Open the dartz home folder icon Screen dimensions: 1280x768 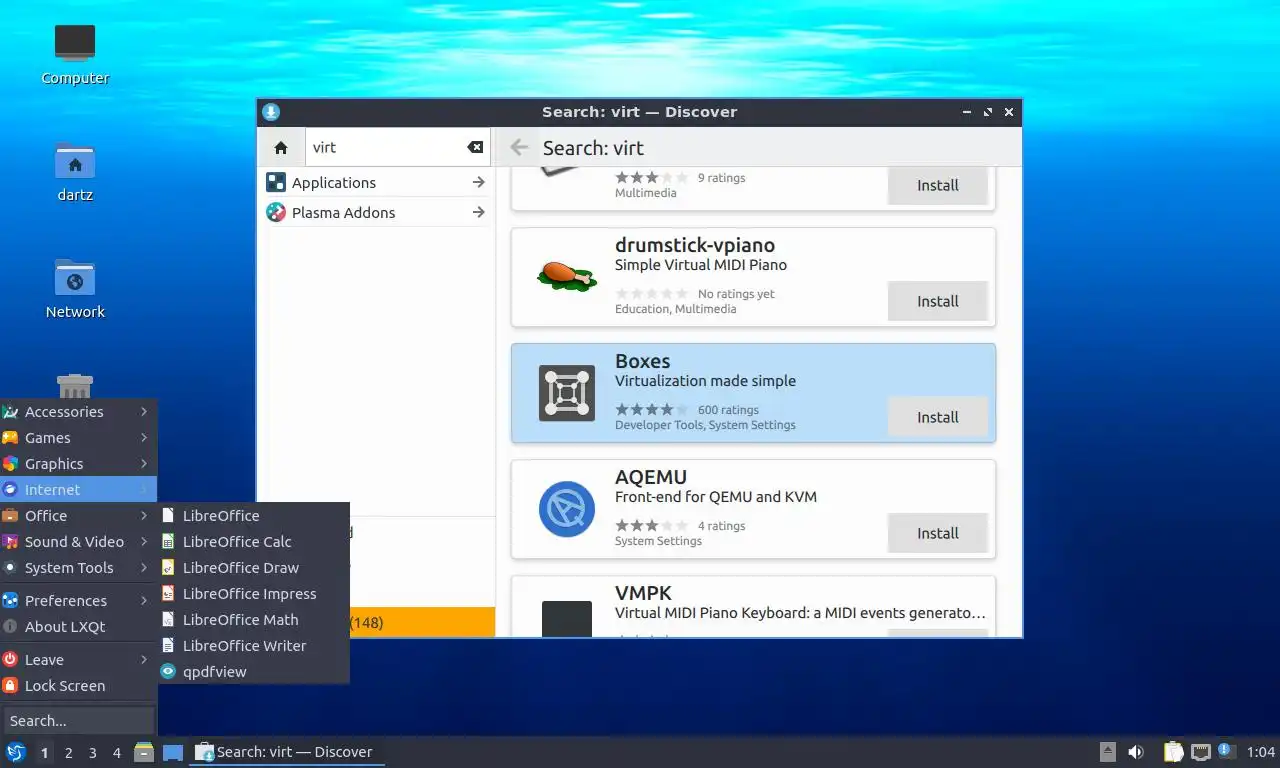point(75,160)
